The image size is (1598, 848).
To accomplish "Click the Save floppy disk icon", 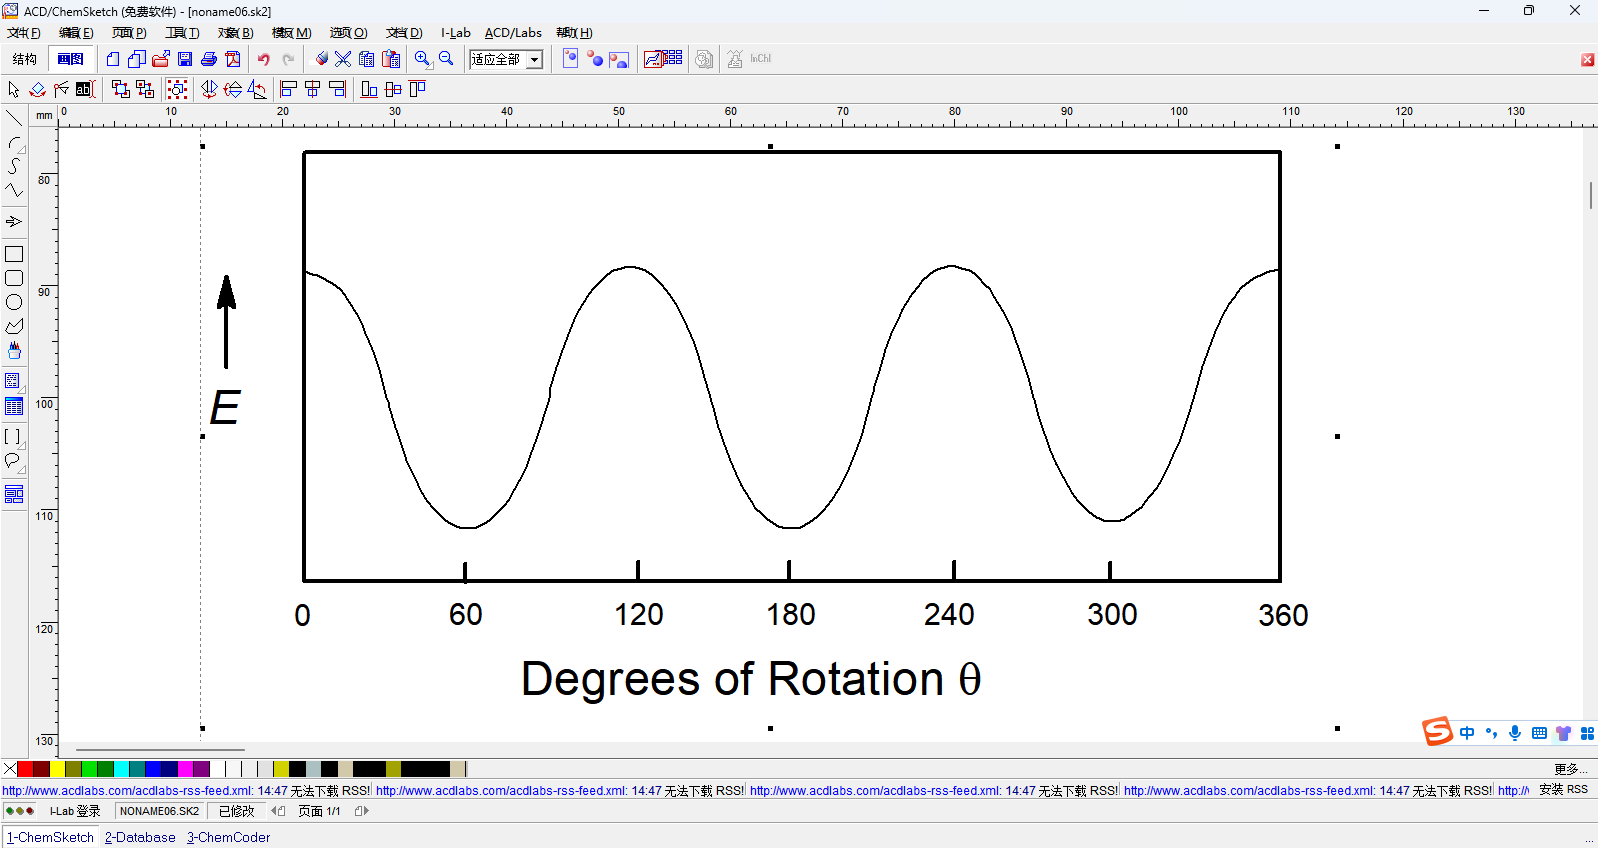I will tap(185, 60).
